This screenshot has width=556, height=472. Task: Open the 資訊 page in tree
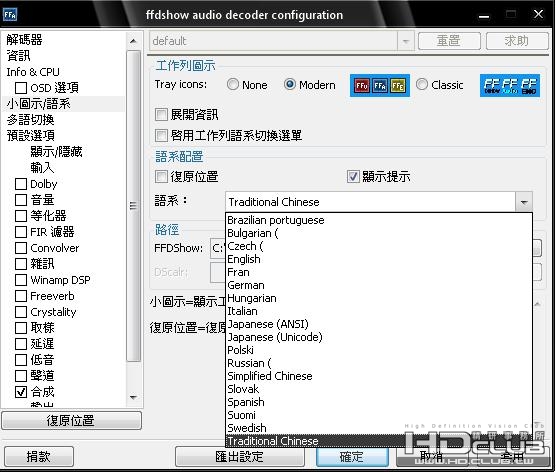(18, 56)
